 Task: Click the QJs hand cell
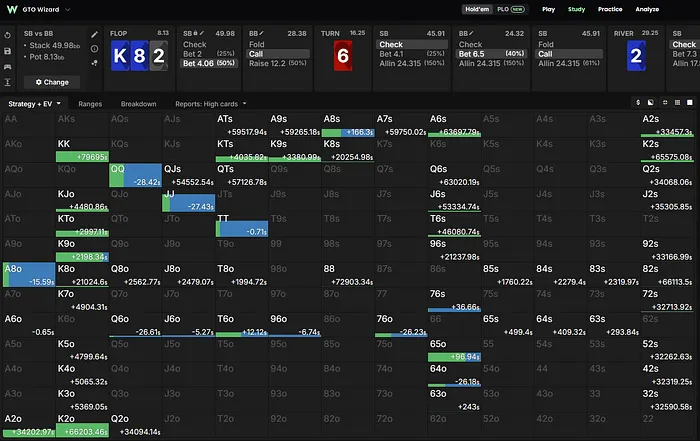click(188, 175)
